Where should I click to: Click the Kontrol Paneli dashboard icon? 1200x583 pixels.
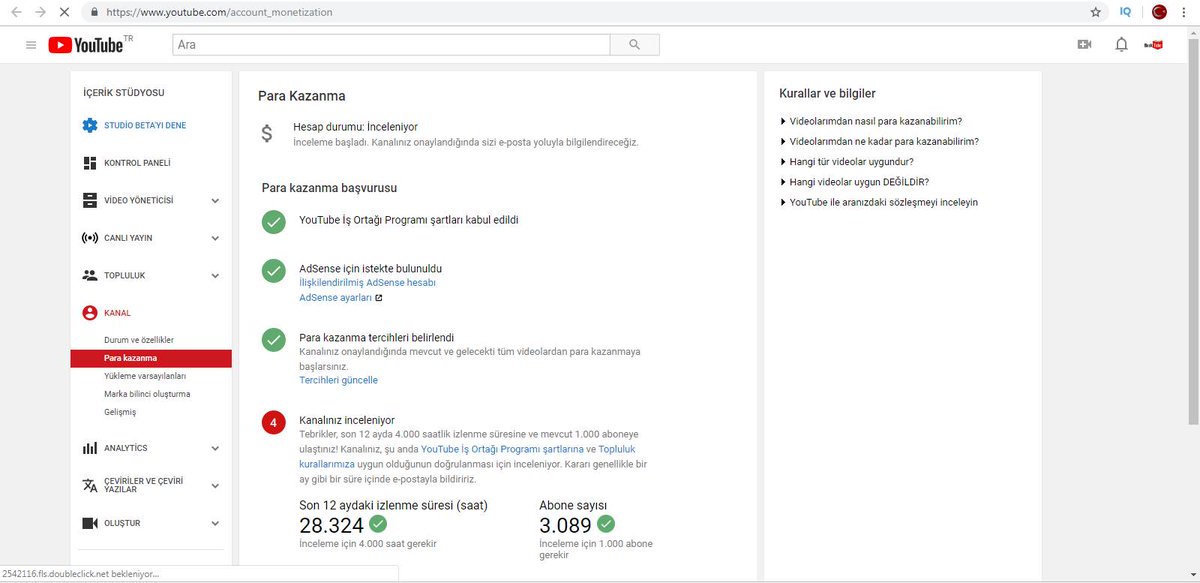[90, 163]
